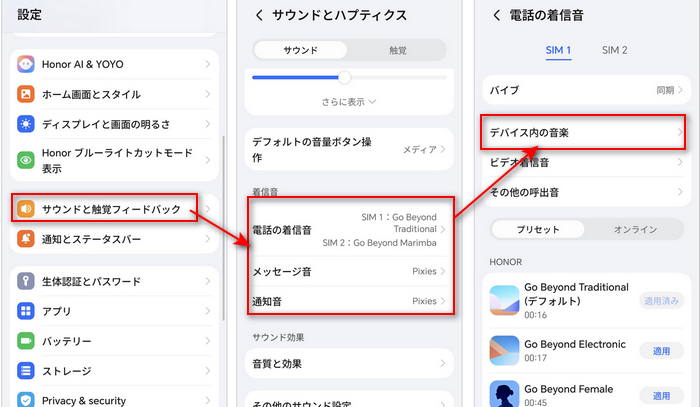
Task: Open アプリ settings
Action: (114, 311)
